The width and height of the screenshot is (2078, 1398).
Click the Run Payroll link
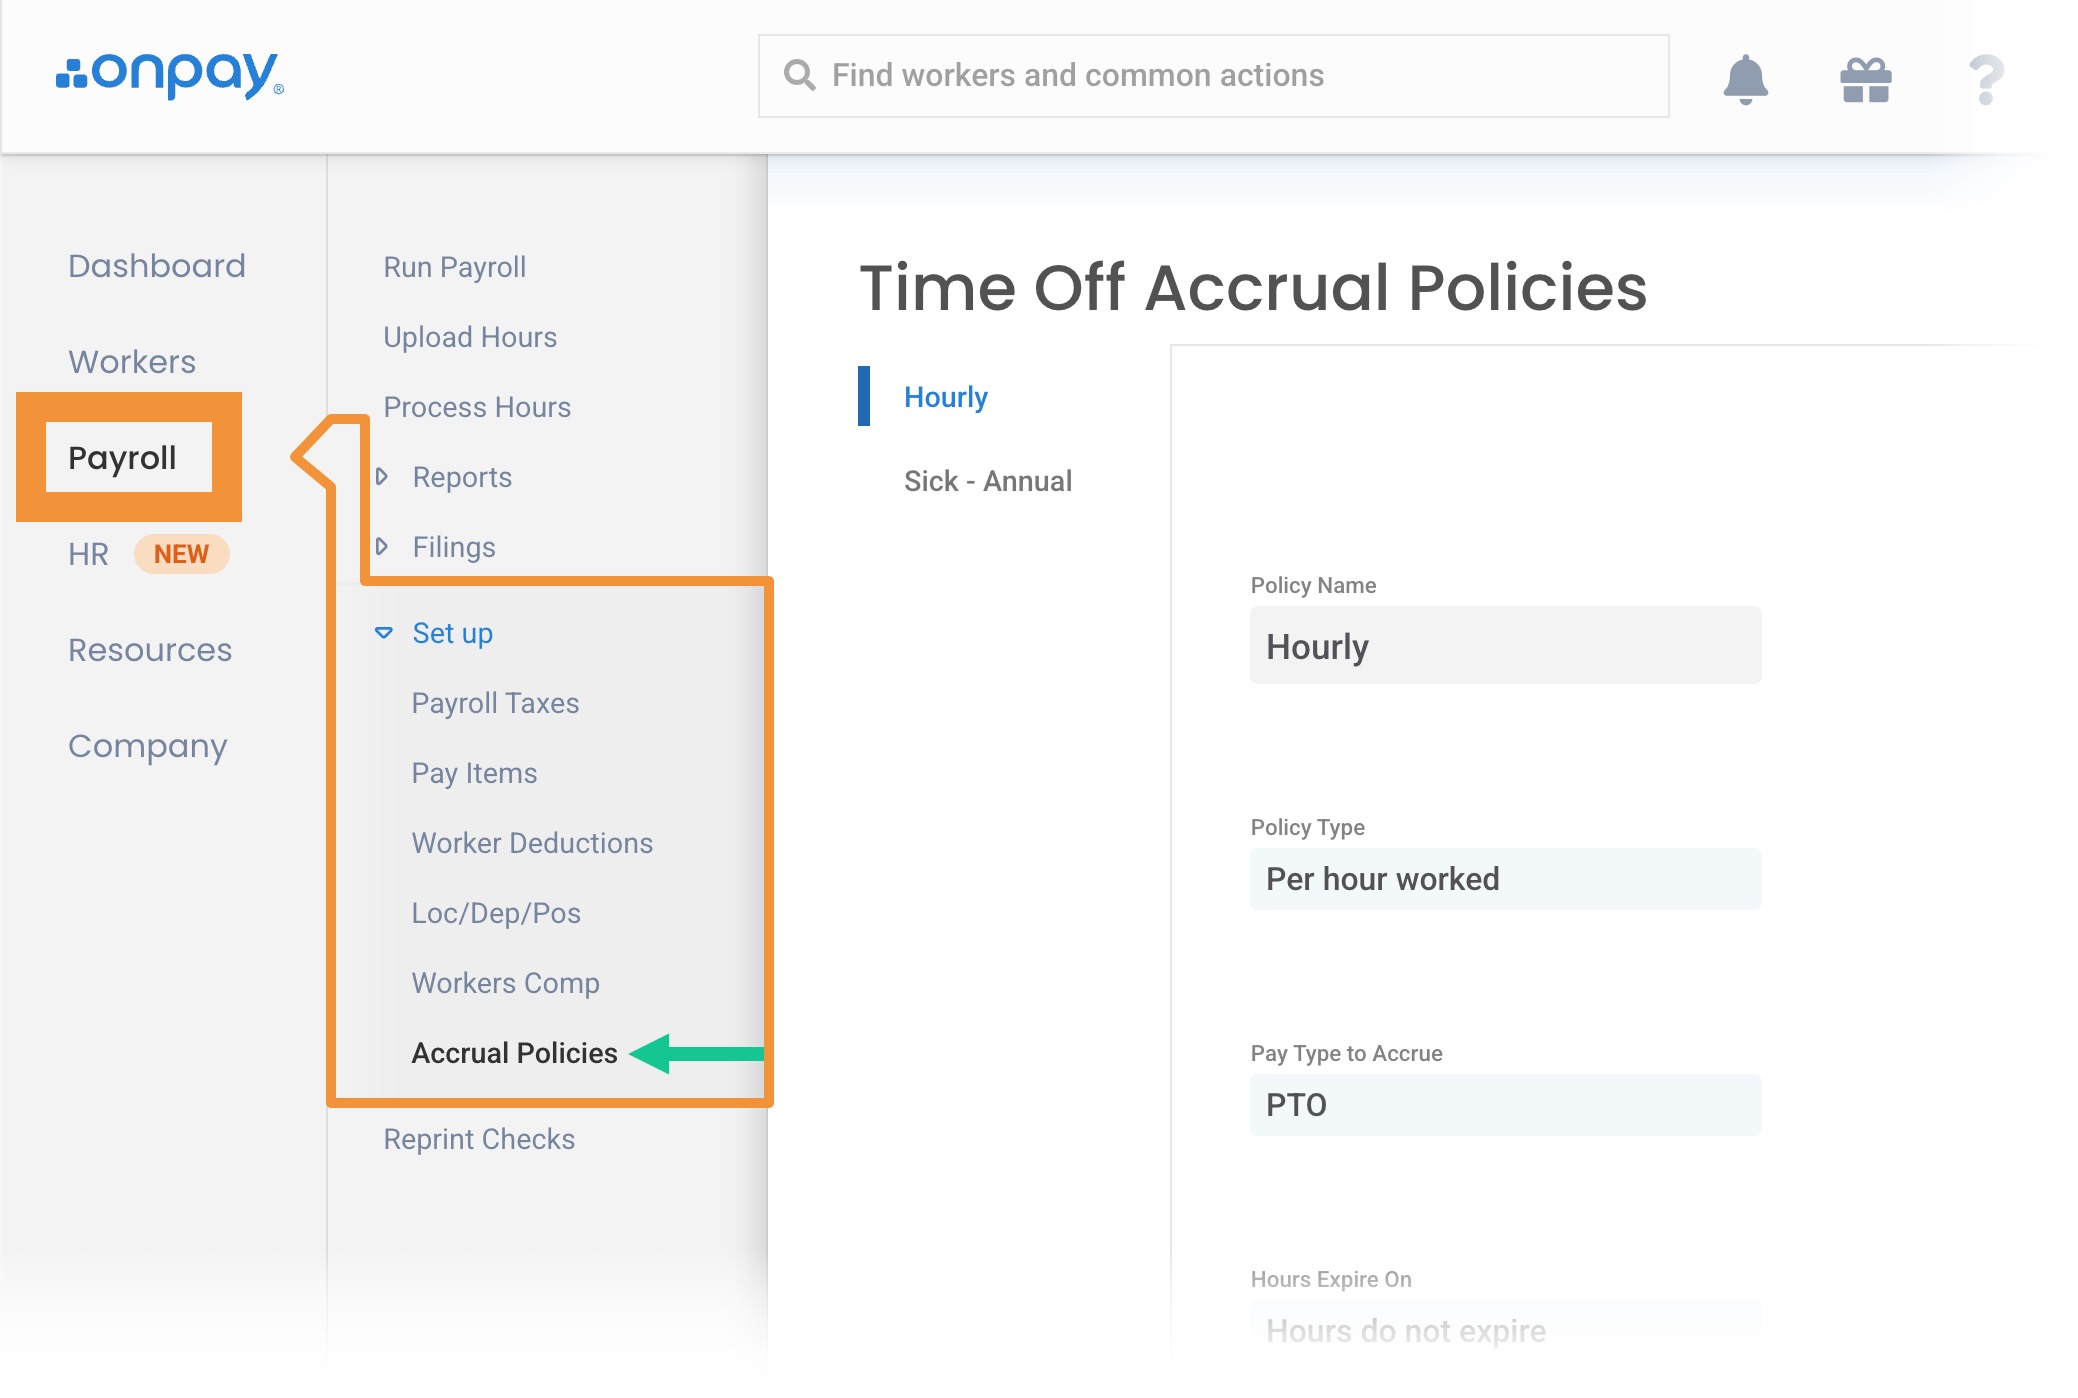455,267
